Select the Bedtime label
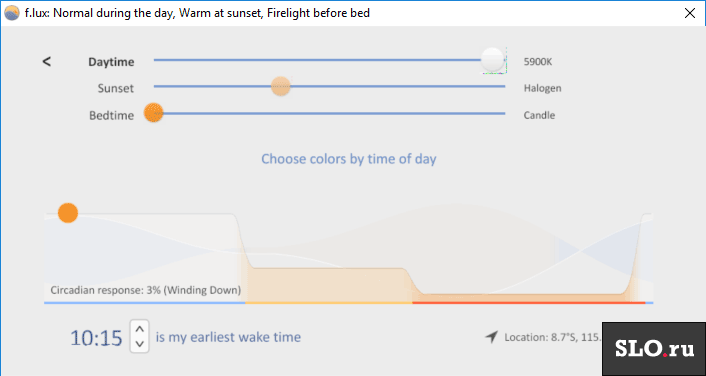This screenshot has height=376, width=706. click(x=112, y=115)
